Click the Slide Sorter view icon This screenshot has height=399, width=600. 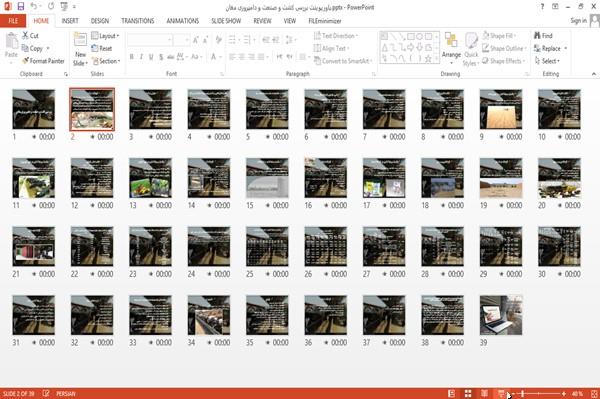pos(468,393)
